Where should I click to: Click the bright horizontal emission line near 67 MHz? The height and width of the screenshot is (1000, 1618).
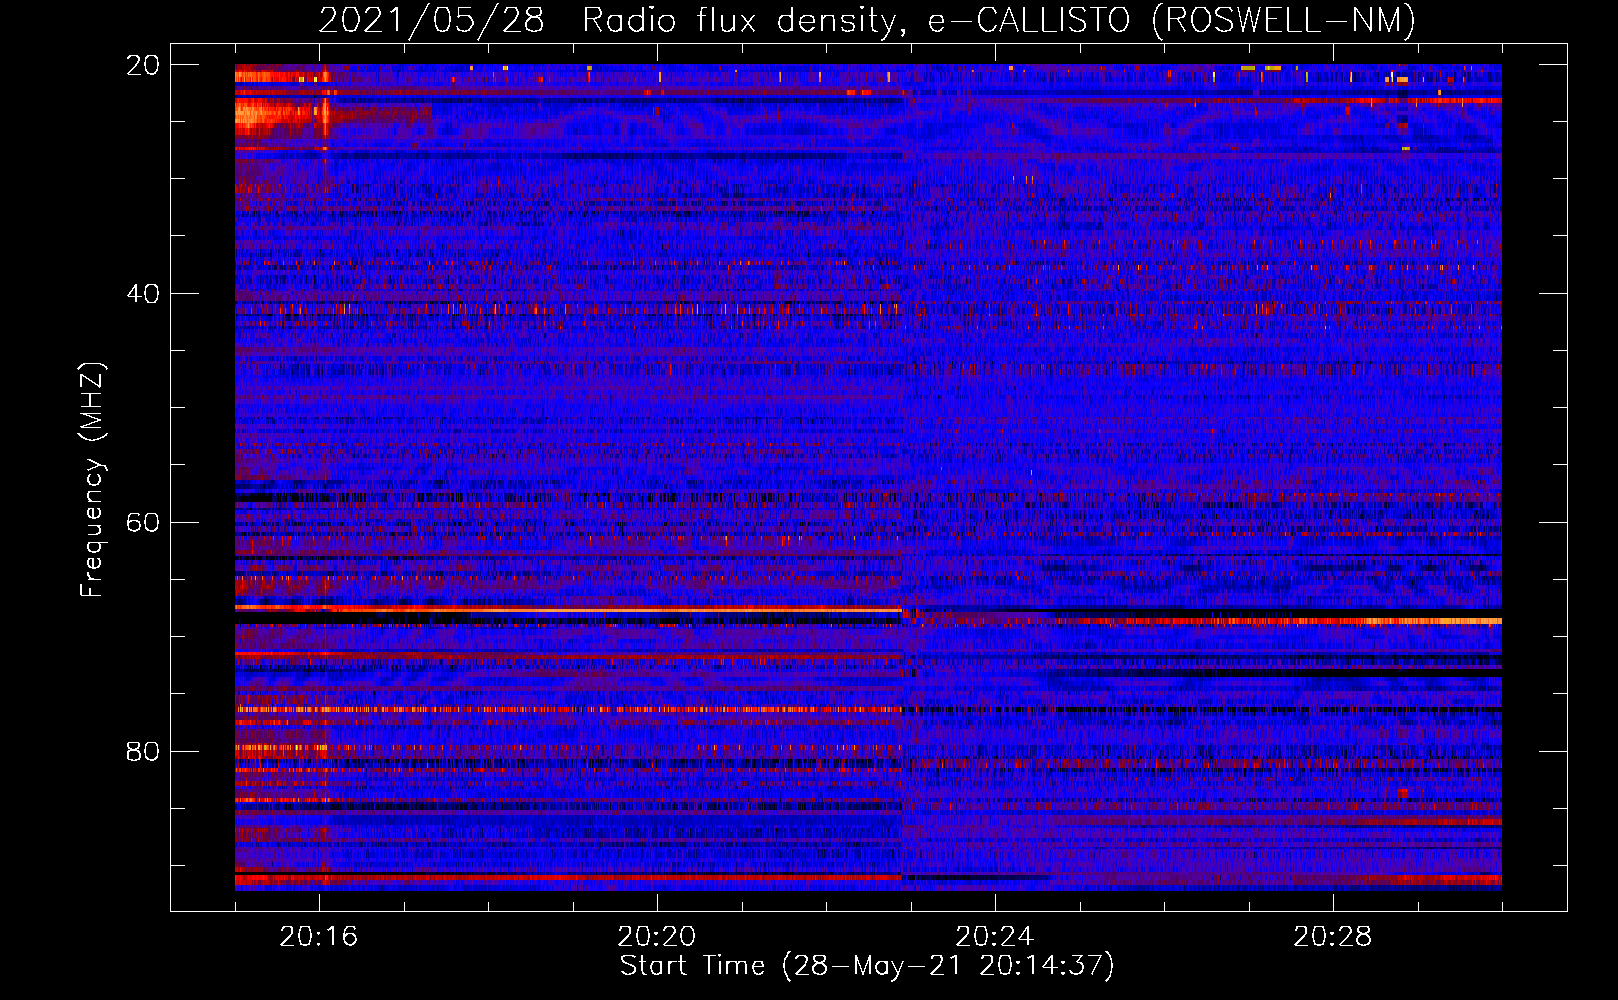[568, 609]
